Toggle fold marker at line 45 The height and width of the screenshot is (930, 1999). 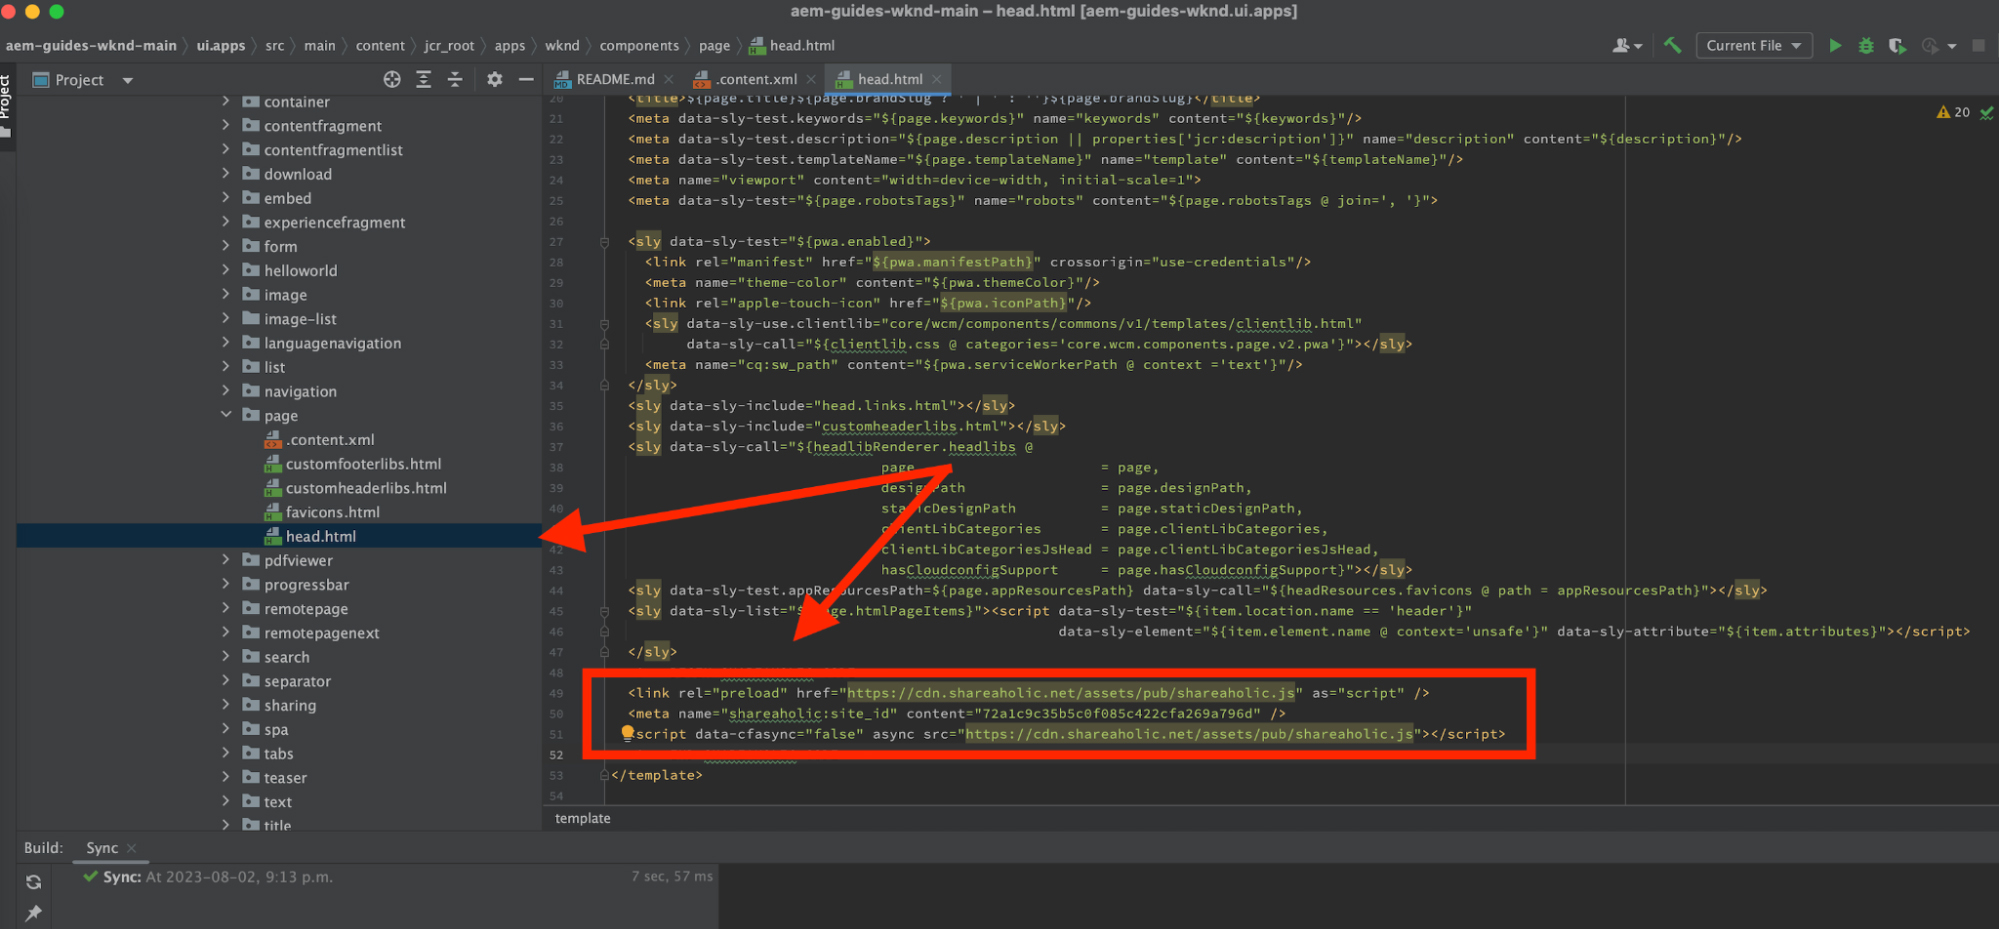click(604, 611)
